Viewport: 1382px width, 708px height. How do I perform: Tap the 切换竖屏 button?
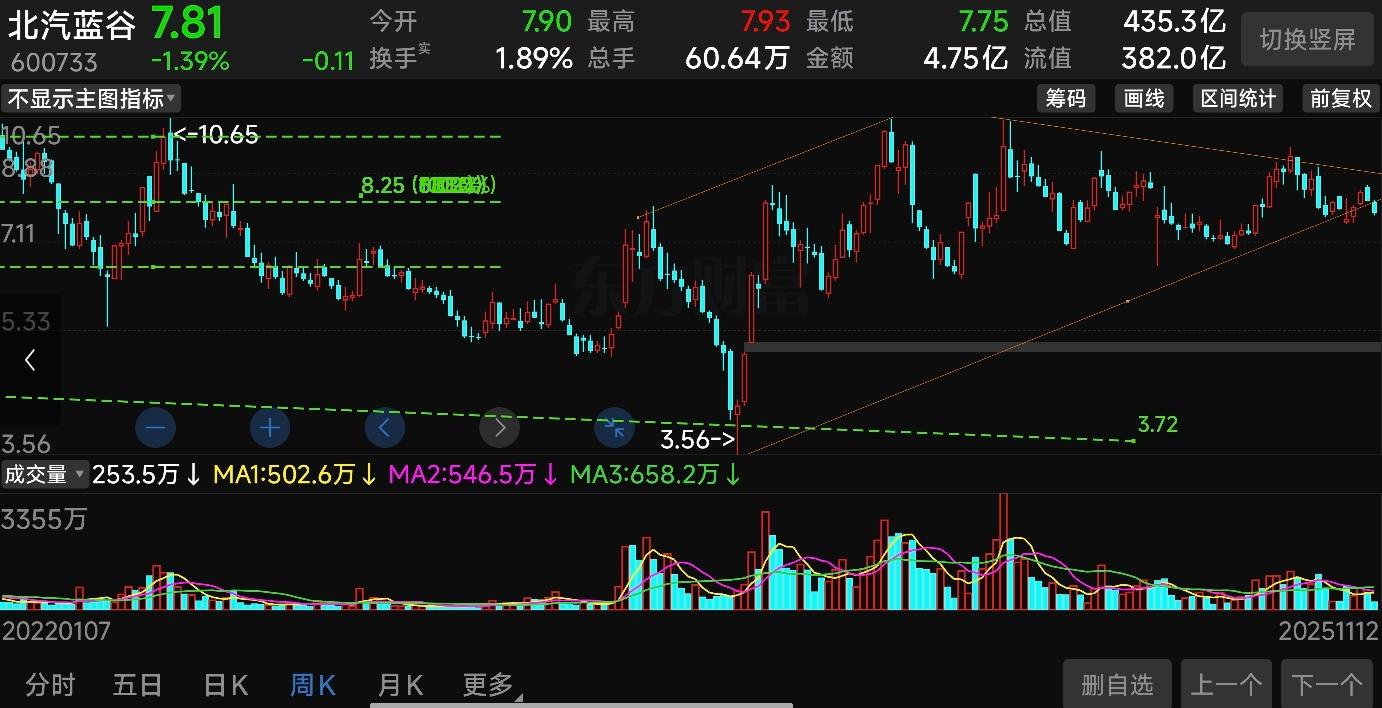pos(1307,39)
